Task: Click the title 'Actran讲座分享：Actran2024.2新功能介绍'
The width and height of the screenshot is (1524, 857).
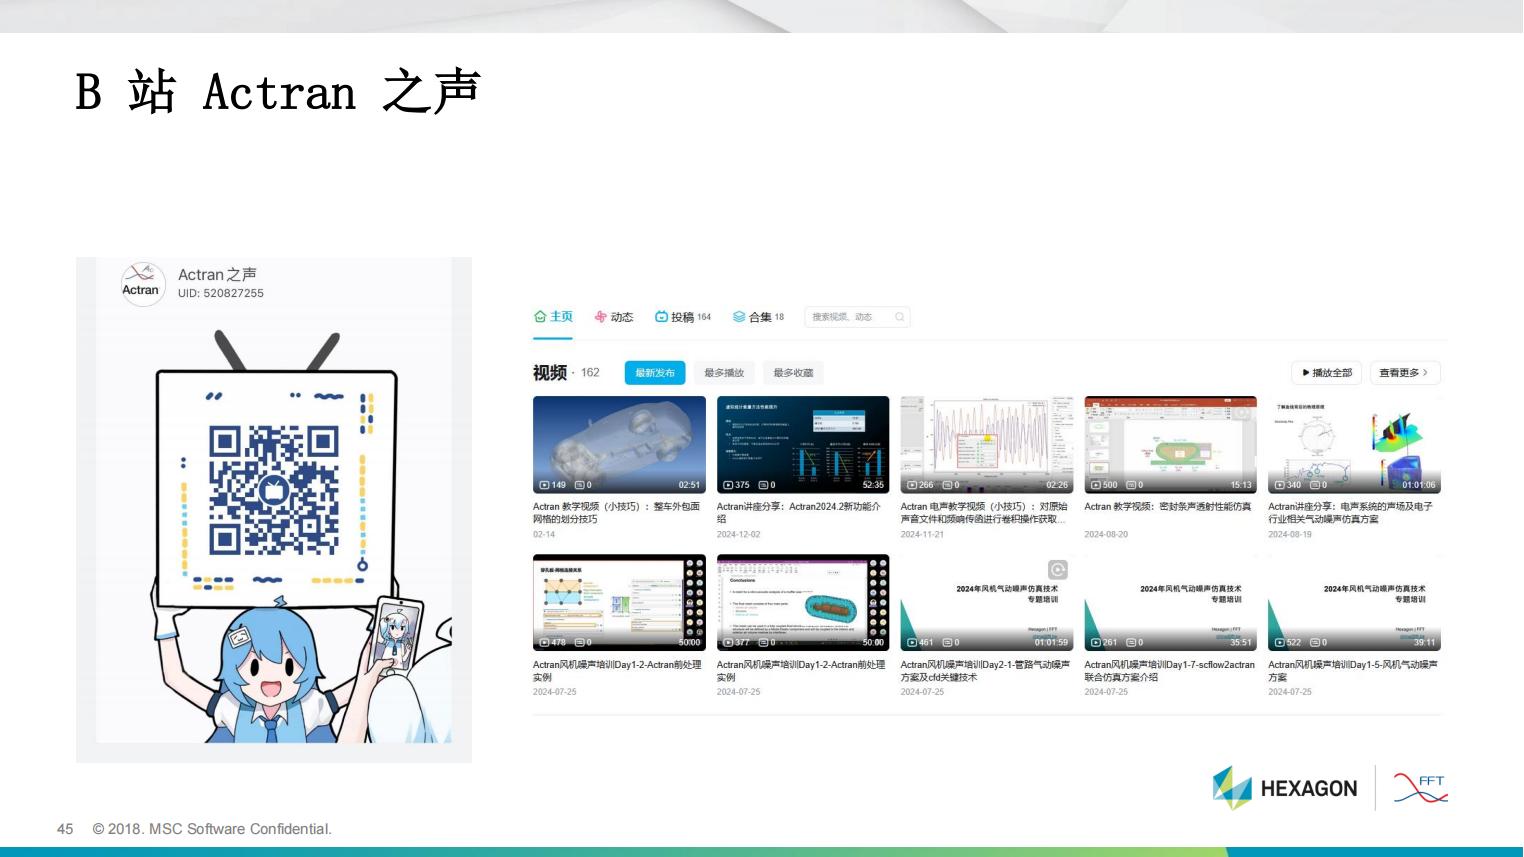Action: (x=800, y=513)
